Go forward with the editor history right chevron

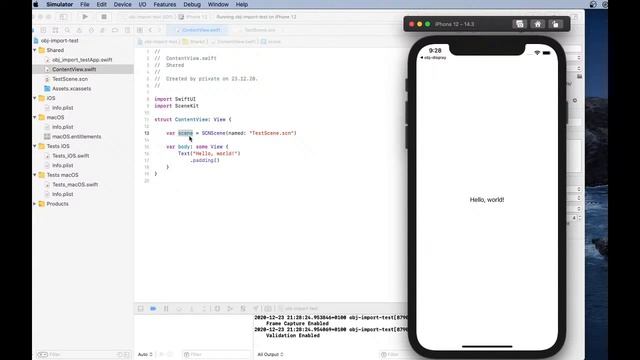click(159, 30)
